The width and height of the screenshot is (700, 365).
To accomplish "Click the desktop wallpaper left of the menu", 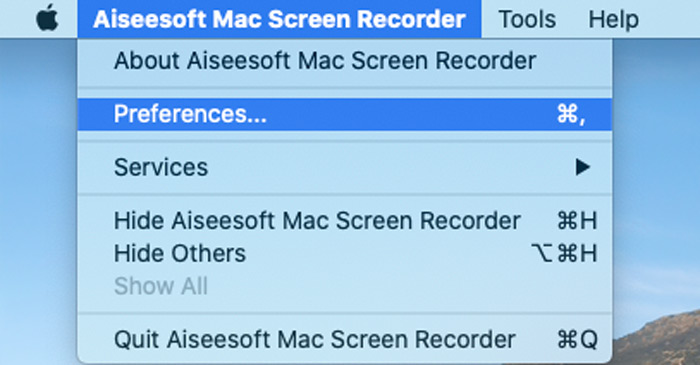I will (x=38, y=201).
